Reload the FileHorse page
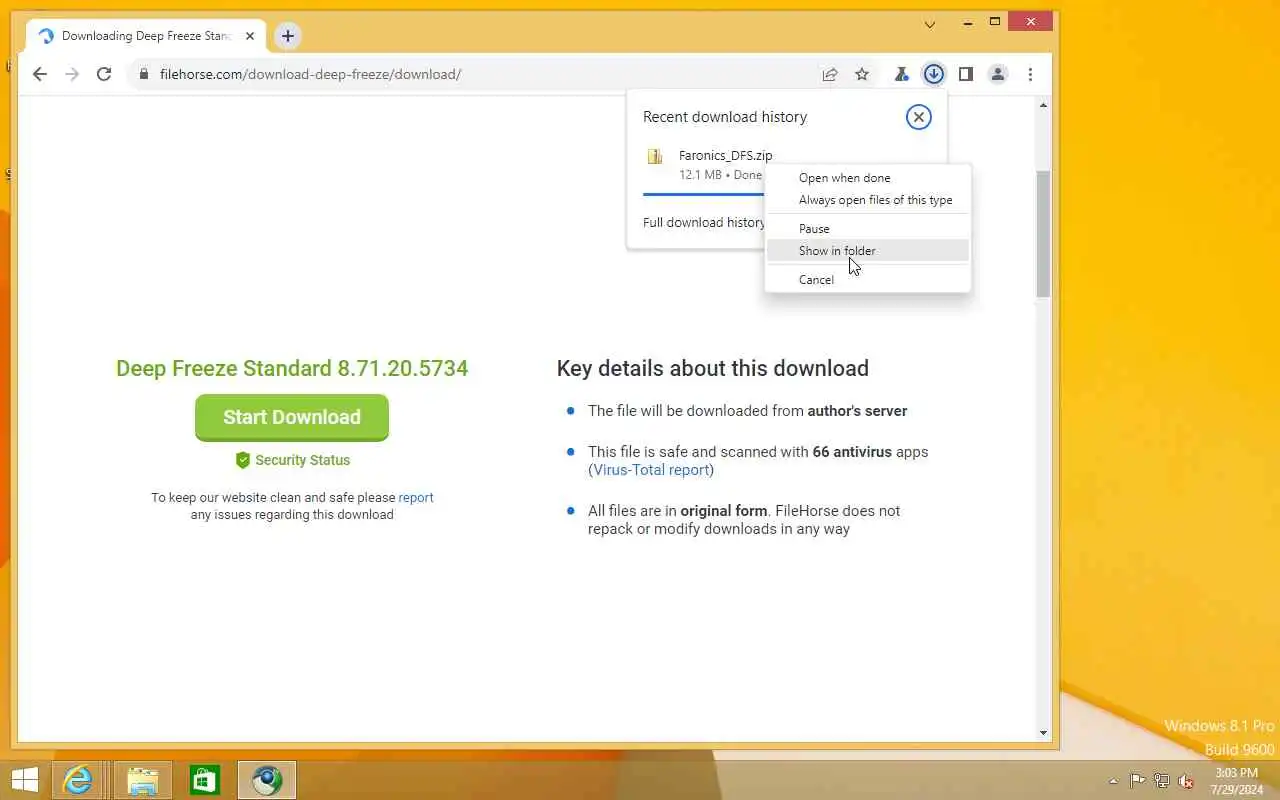Screen dimensions: 1280x800 [104, 74]
